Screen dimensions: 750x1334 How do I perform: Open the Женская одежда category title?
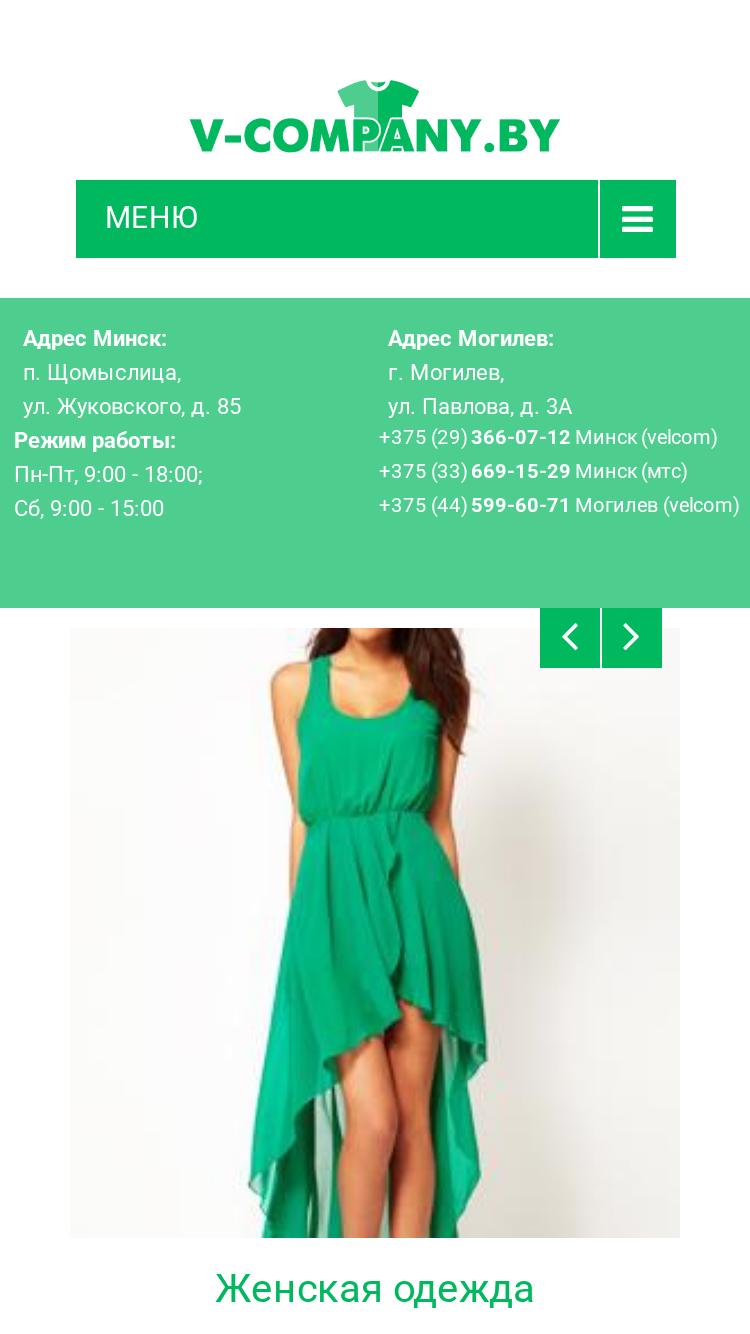click(x=375, y=1288)
